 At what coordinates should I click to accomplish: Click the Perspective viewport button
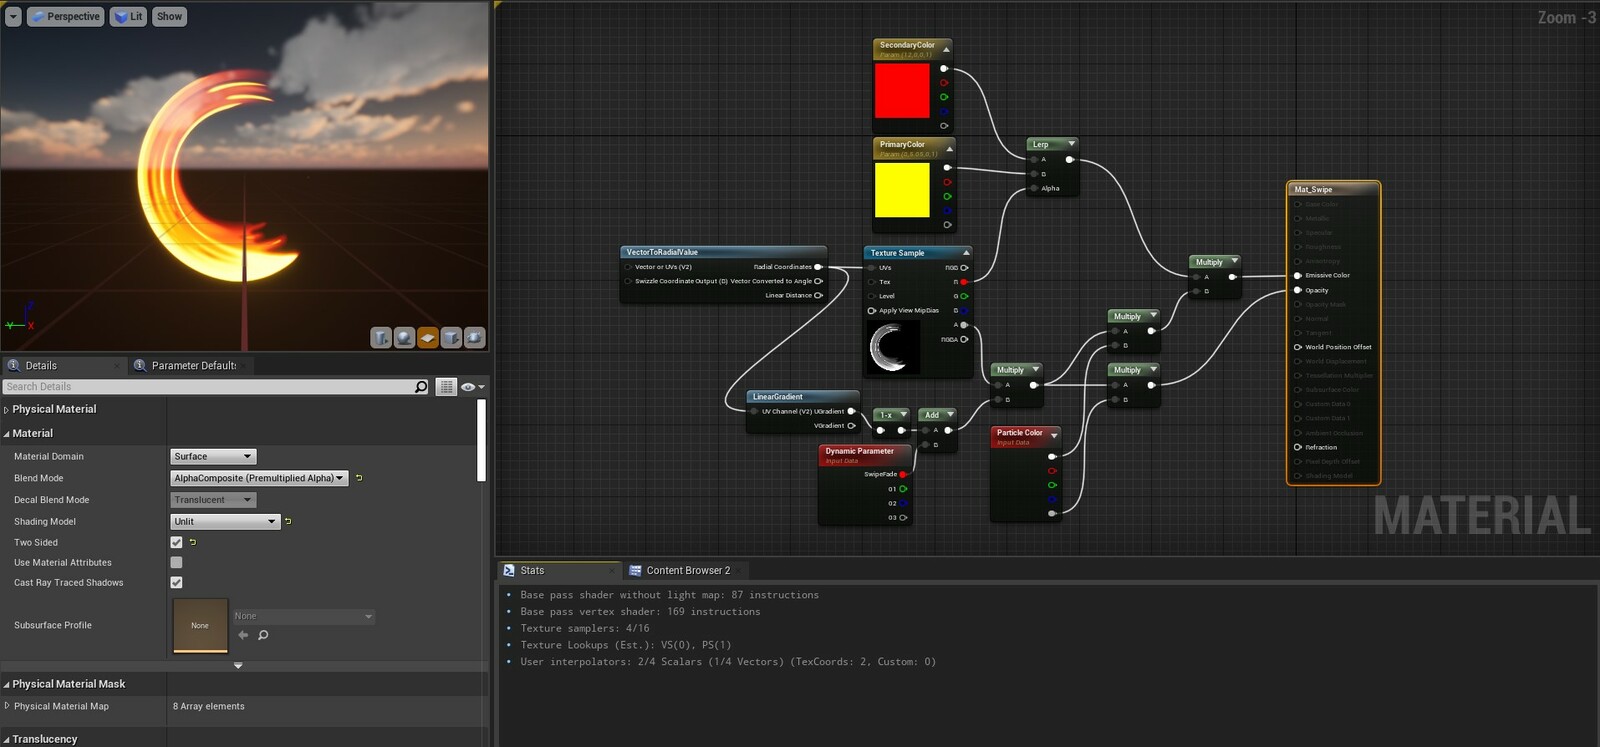[66, 17]
